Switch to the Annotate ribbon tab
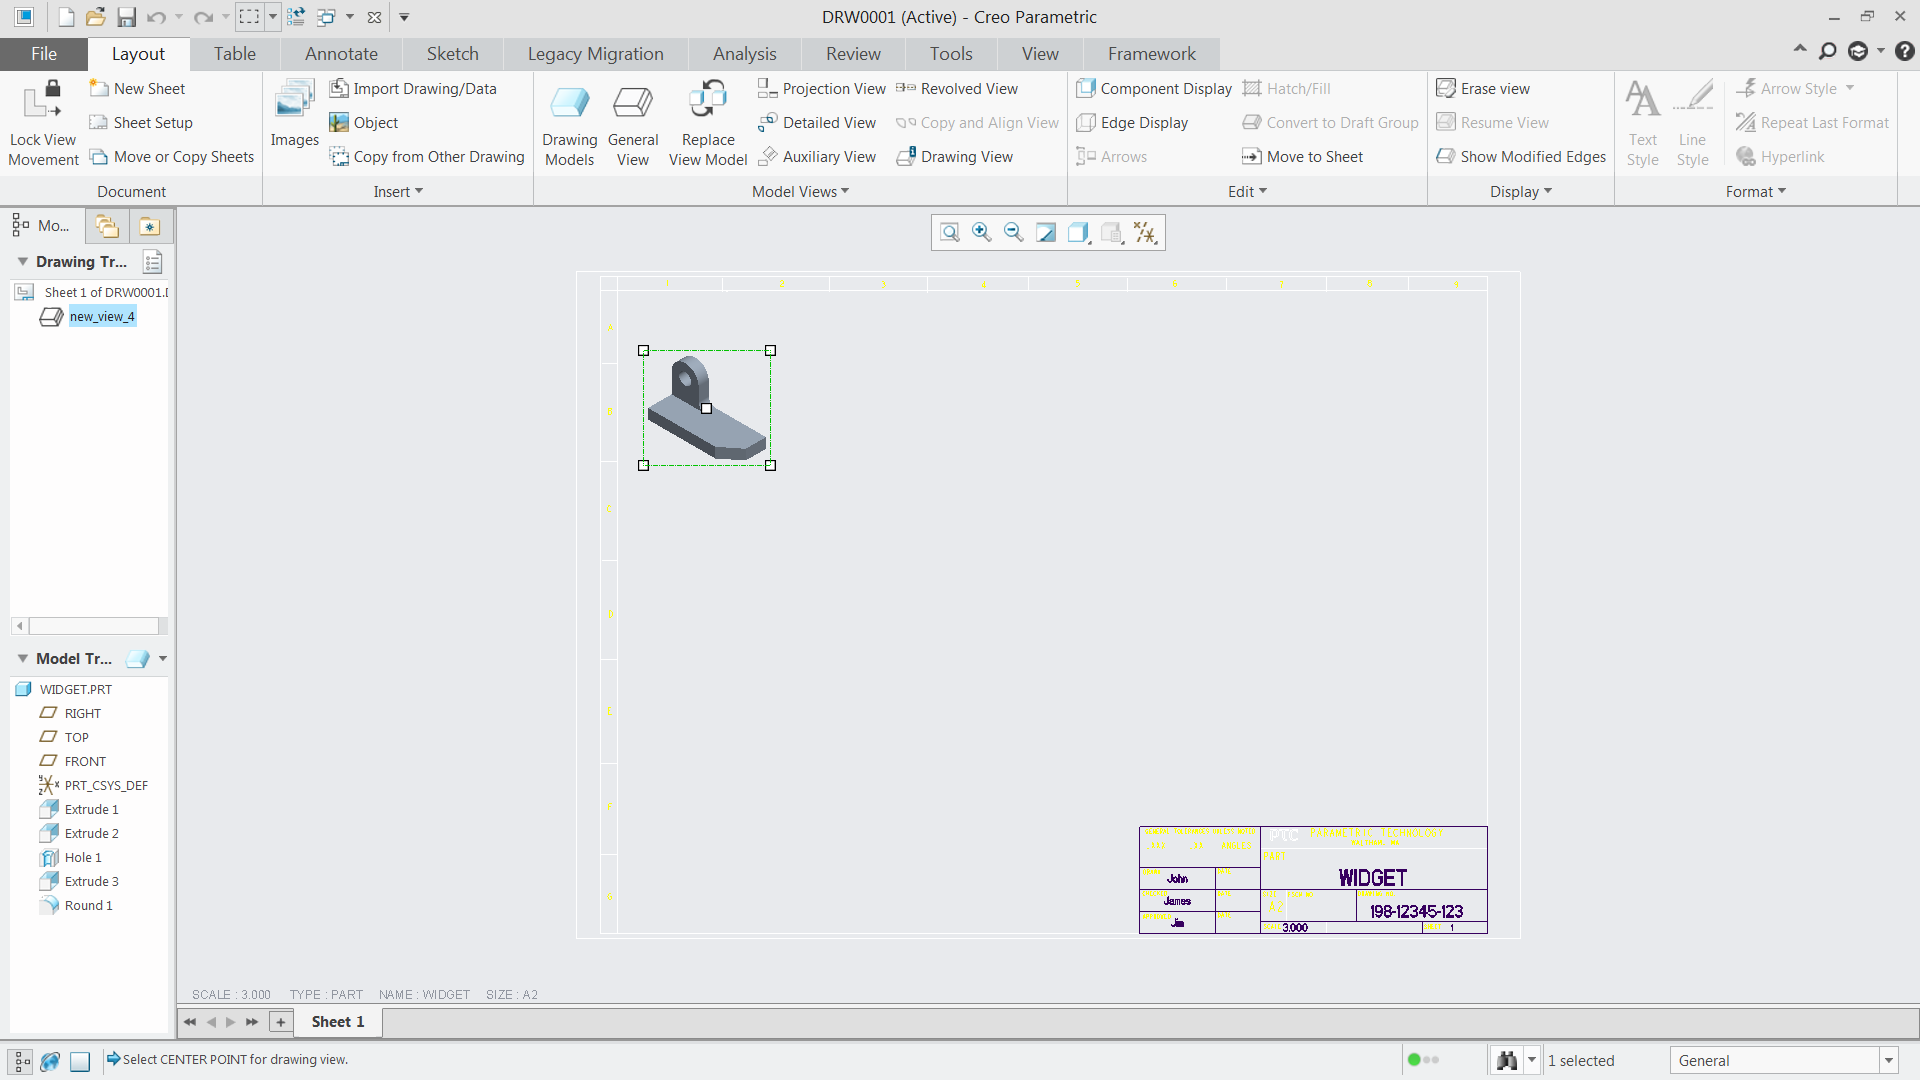The height and width of the screenshot is (1080, 1920). (341, 53)
